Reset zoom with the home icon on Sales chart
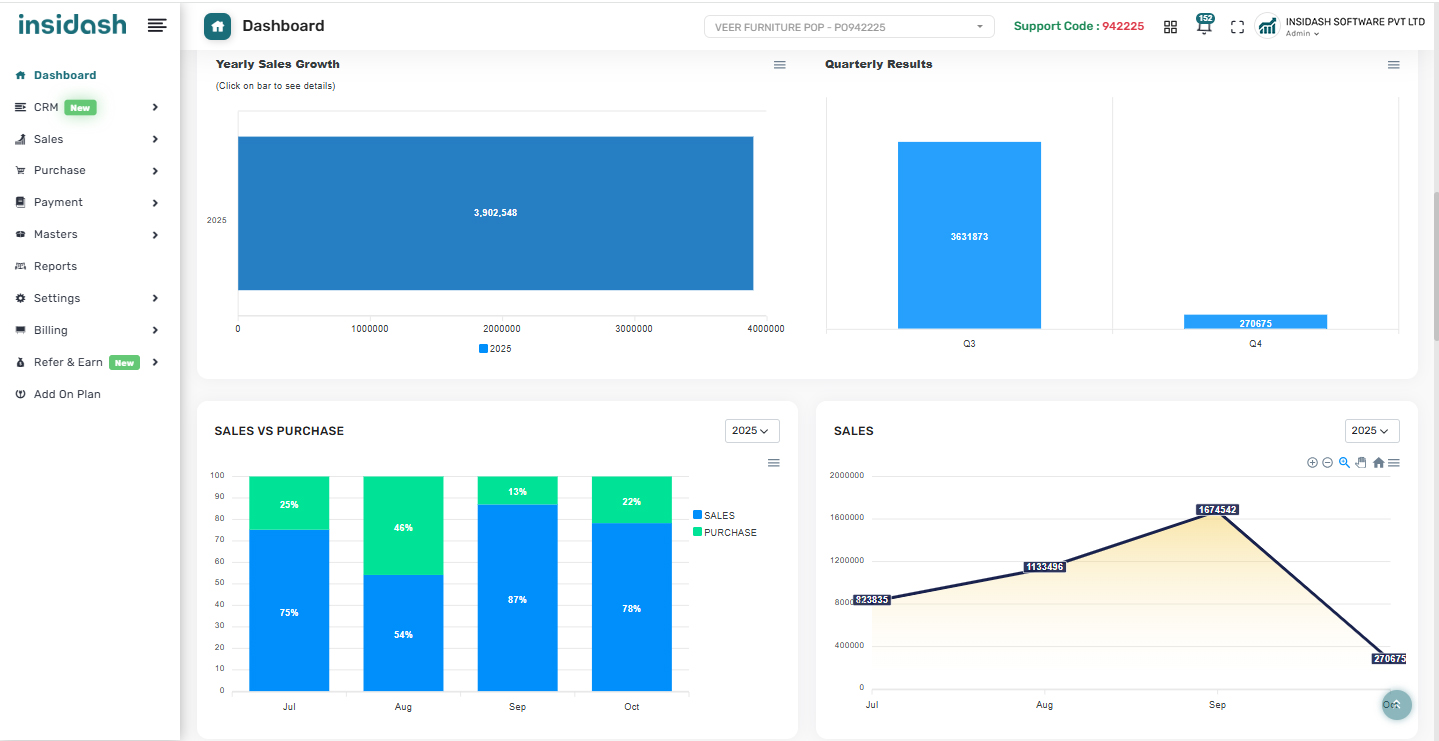The height and width of the screenshot is (741, 1439). tap(1378, 463)
